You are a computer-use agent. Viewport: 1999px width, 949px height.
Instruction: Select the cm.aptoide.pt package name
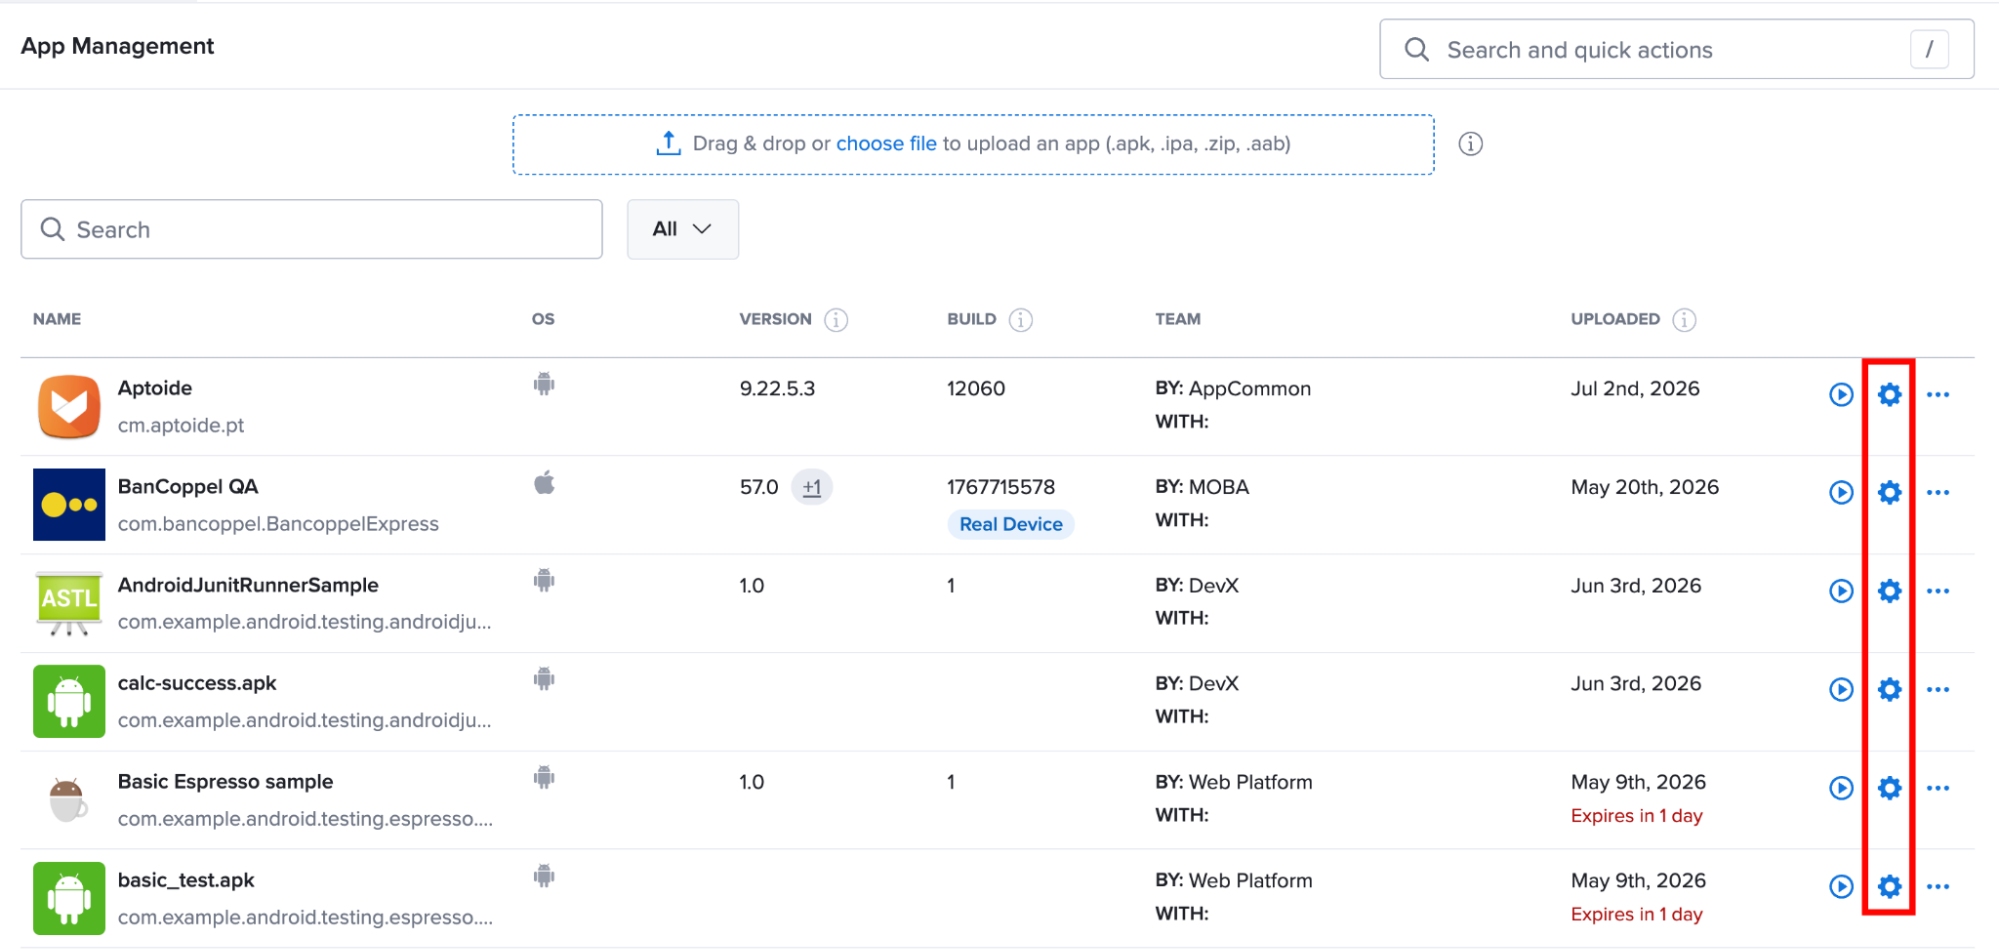[181, 425]
